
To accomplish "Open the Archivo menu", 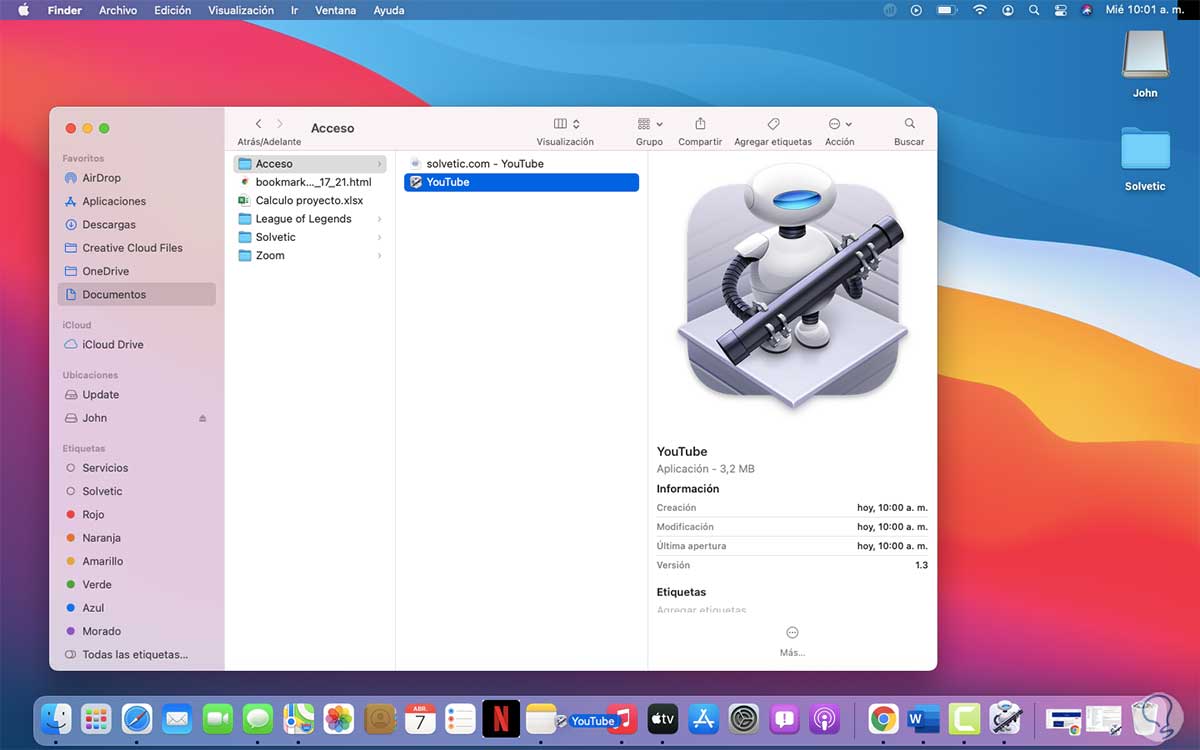I will click(118, 10).
